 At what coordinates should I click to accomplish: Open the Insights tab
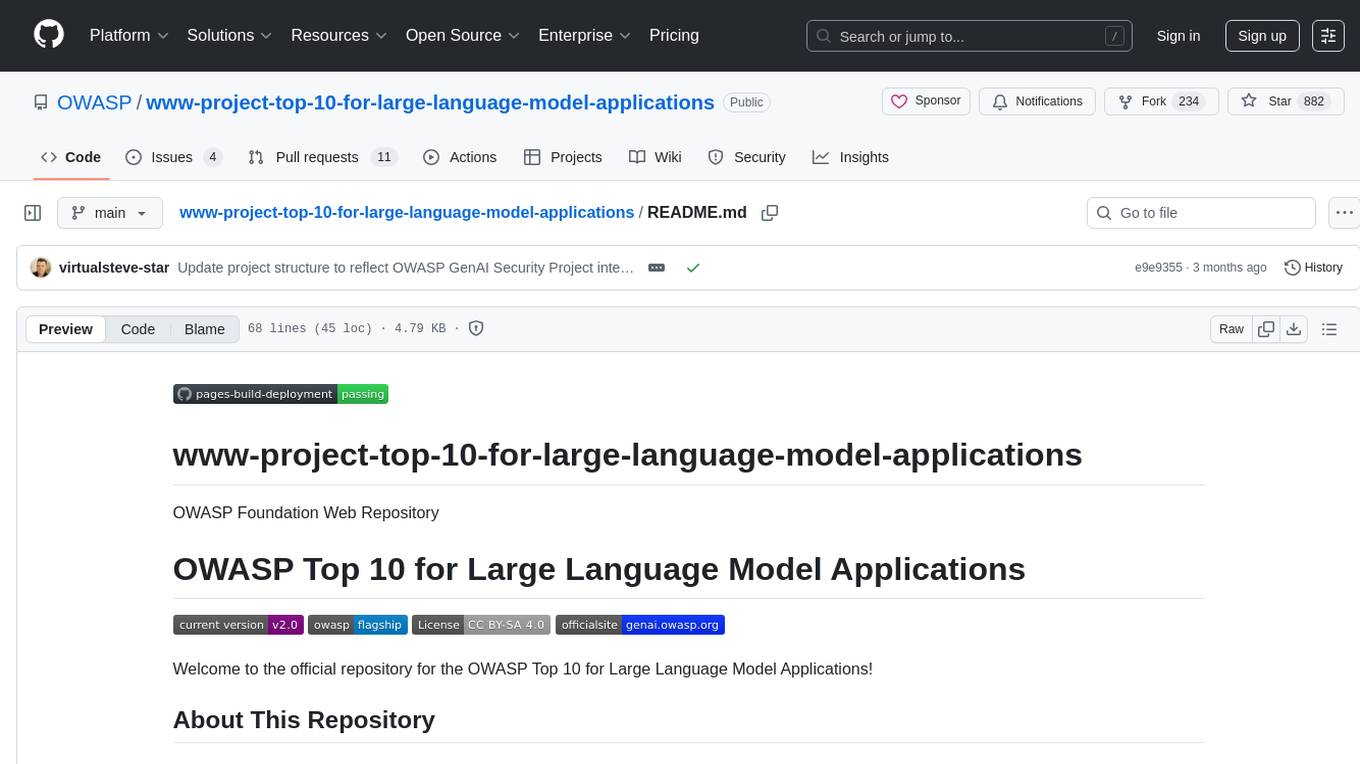pos(851,157)
